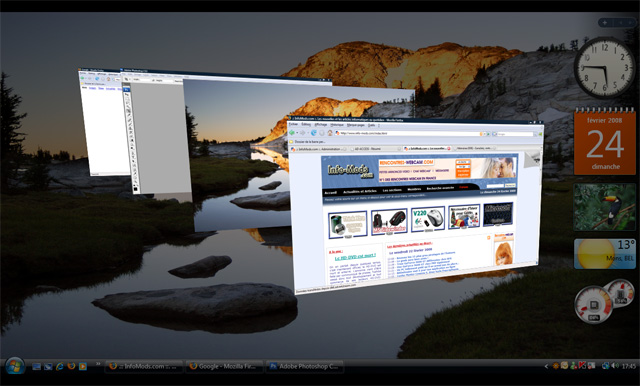Open Dossier de la barre personnelle bookmark folder

click(x=307, y=142)
